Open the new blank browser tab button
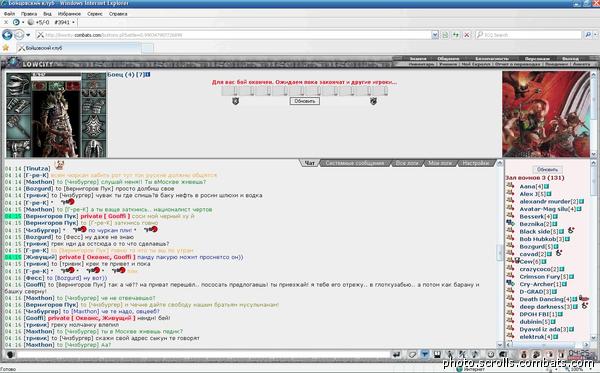The image size is (600, 373). click(x=147, y=48)
